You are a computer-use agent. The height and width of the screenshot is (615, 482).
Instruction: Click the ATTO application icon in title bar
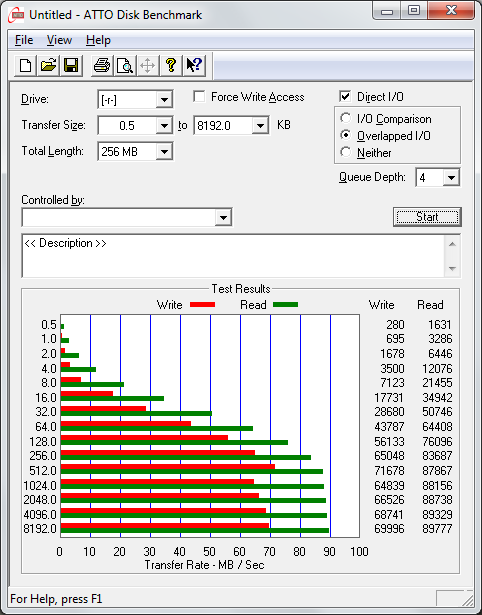click(x=16, y=15)
